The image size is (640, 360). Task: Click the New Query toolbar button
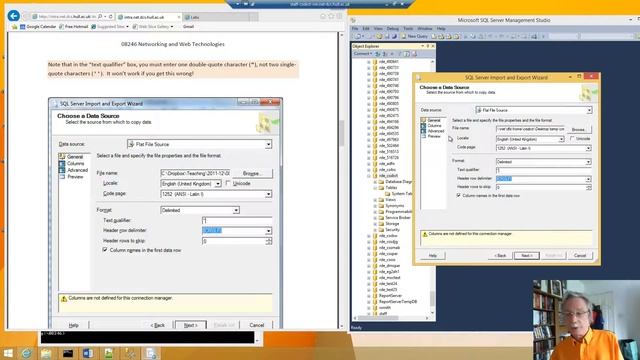click(414, 36)
